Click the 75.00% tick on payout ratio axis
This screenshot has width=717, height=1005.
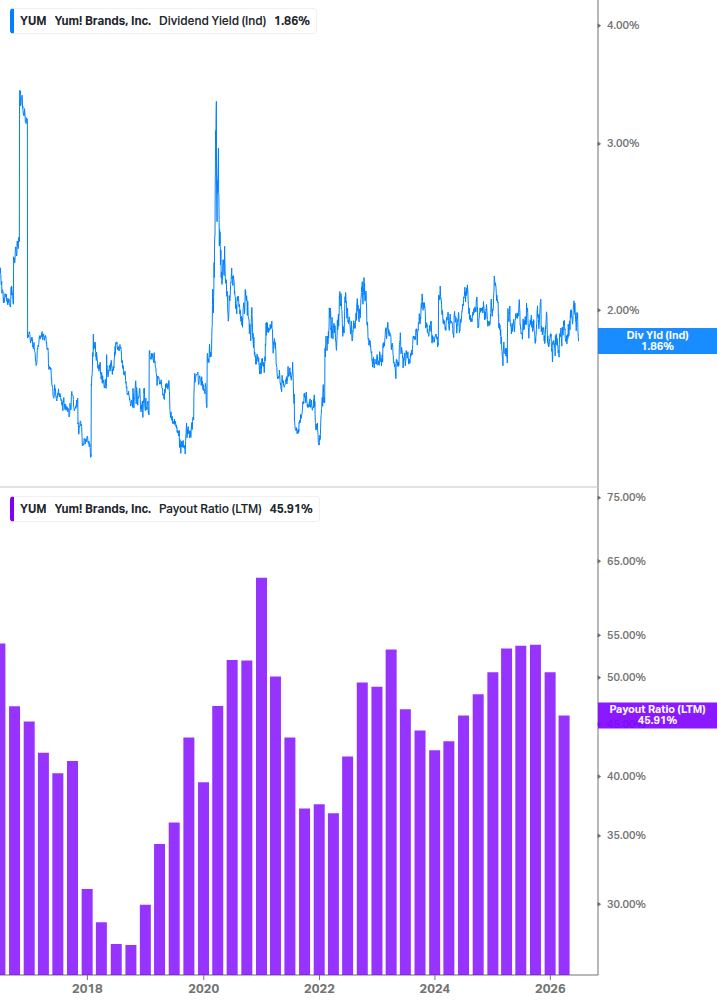(x=626, y=497)
